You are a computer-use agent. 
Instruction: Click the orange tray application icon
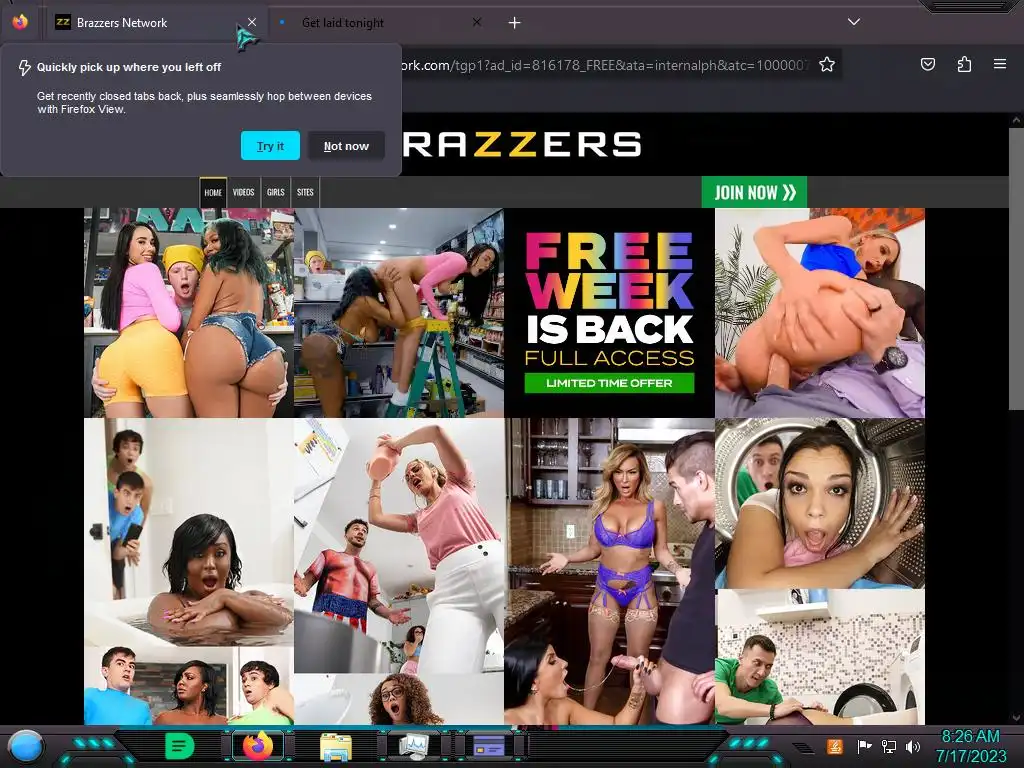835,746
